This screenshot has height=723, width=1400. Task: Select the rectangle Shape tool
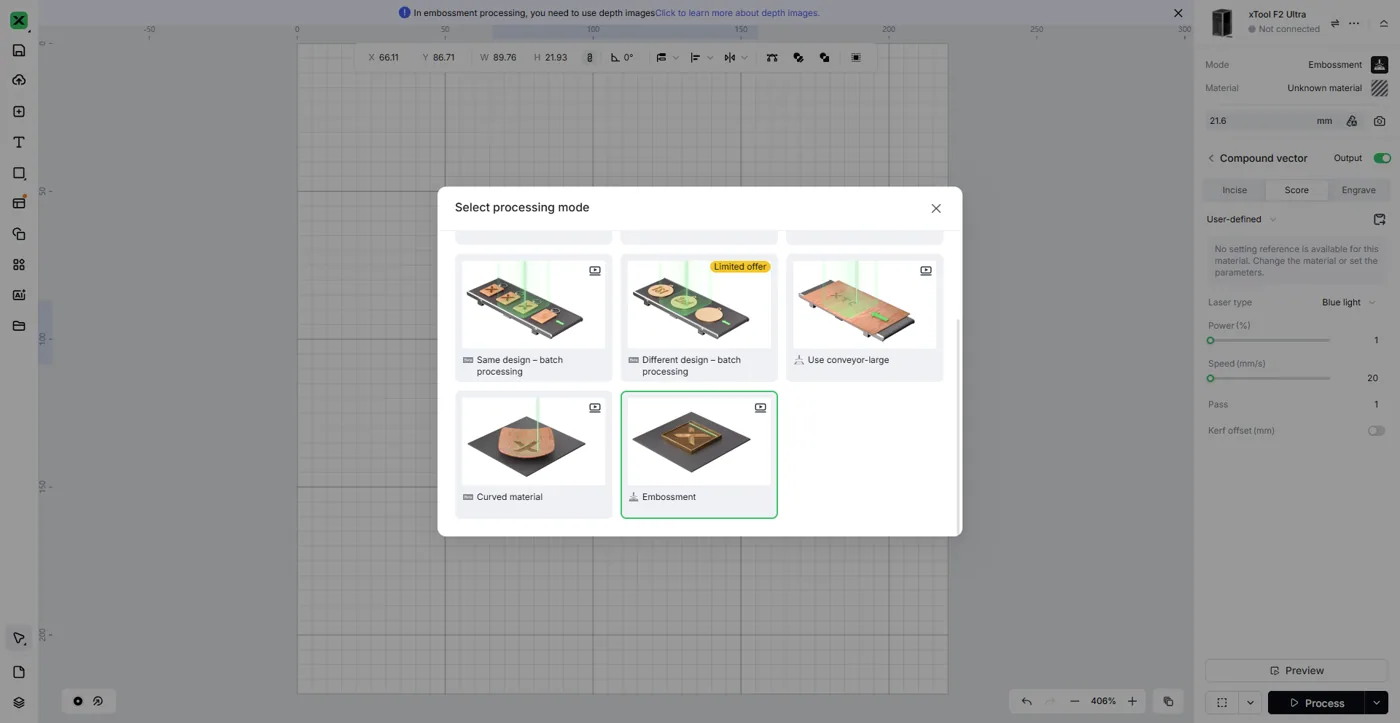pyautogui.click(x=18, y=173)
